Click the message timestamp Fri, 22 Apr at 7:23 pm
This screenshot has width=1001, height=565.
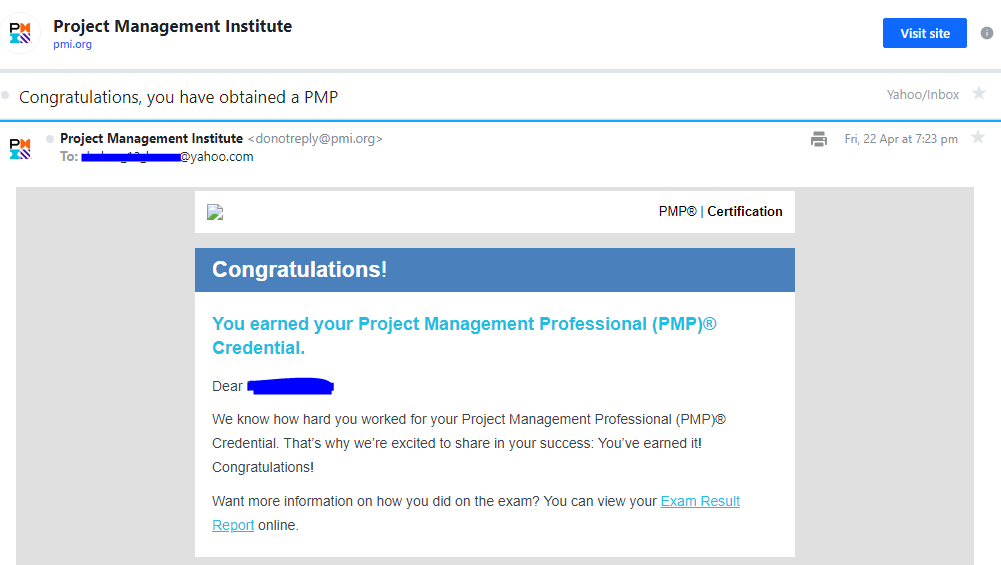coord(901,139)
